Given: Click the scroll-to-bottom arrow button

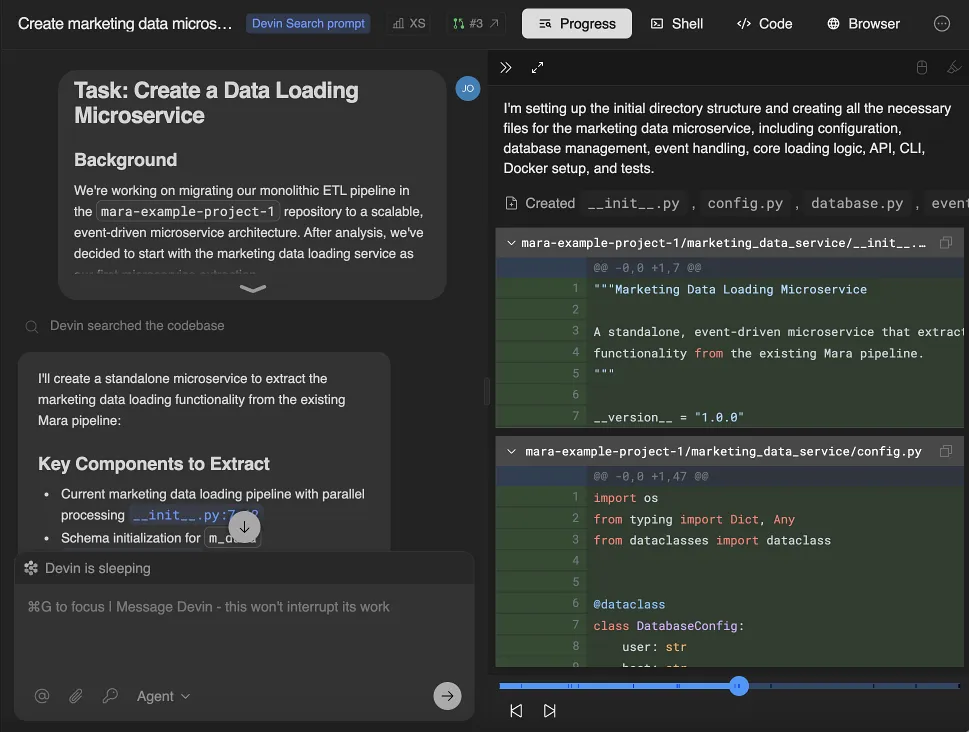Looking at the screenshot, I should 245,527.
